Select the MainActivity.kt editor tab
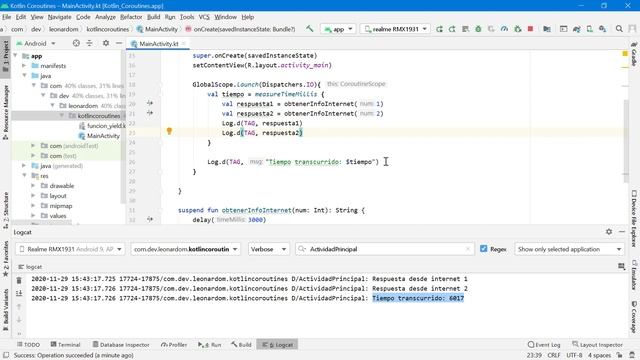 [158, 43]
